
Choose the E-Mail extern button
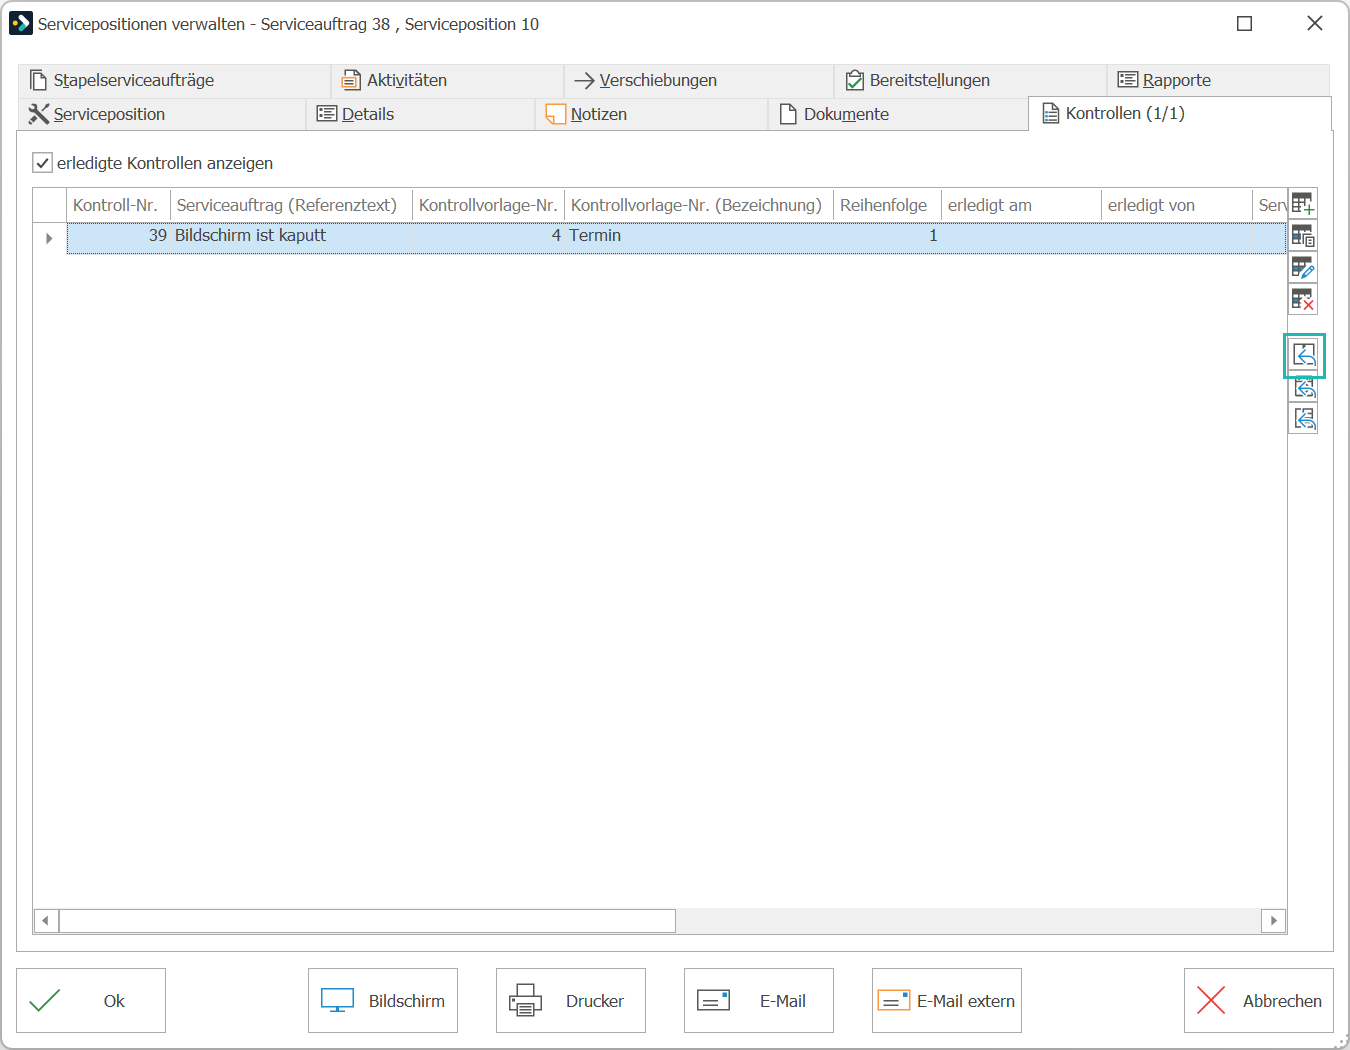click(947, 1000)
